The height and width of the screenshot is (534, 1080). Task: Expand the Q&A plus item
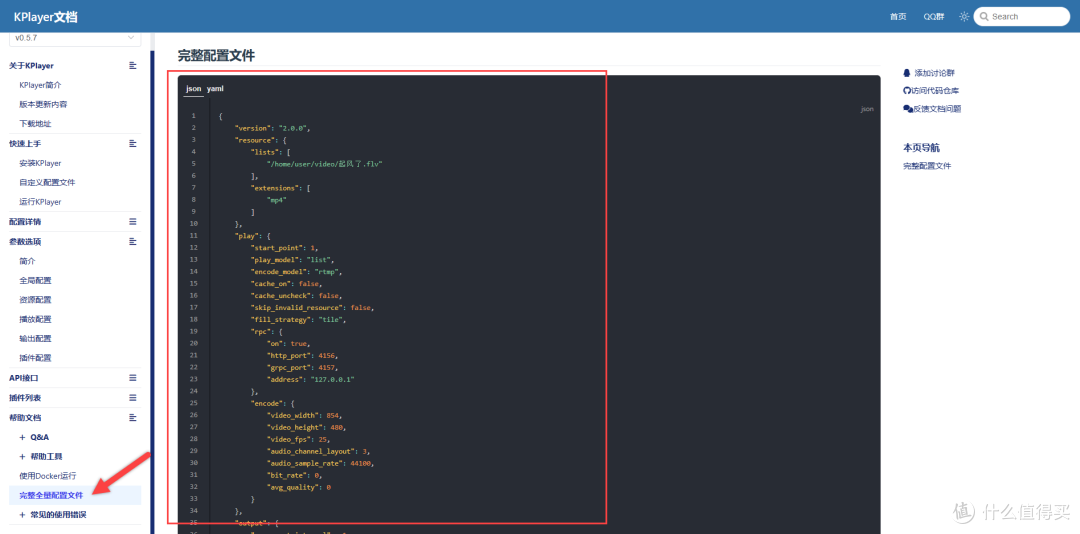click(x=34, y=437)
